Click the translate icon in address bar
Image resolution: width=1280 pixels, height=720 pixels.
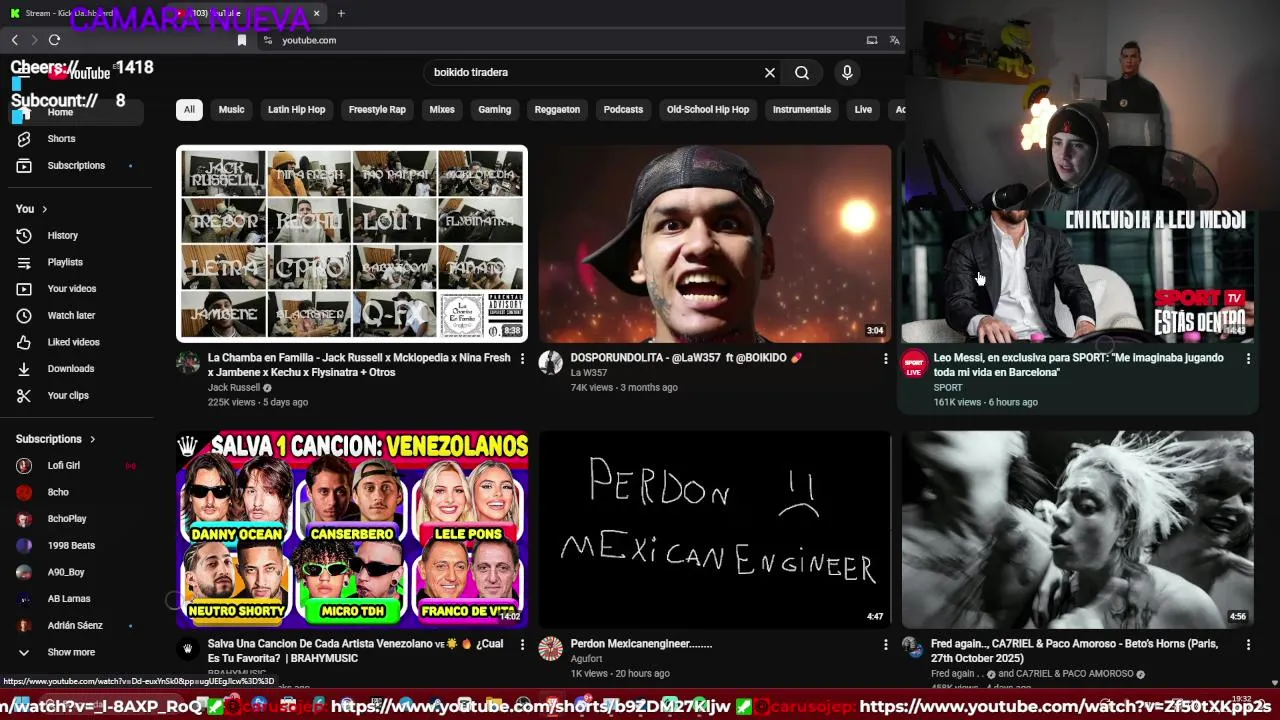894,40
